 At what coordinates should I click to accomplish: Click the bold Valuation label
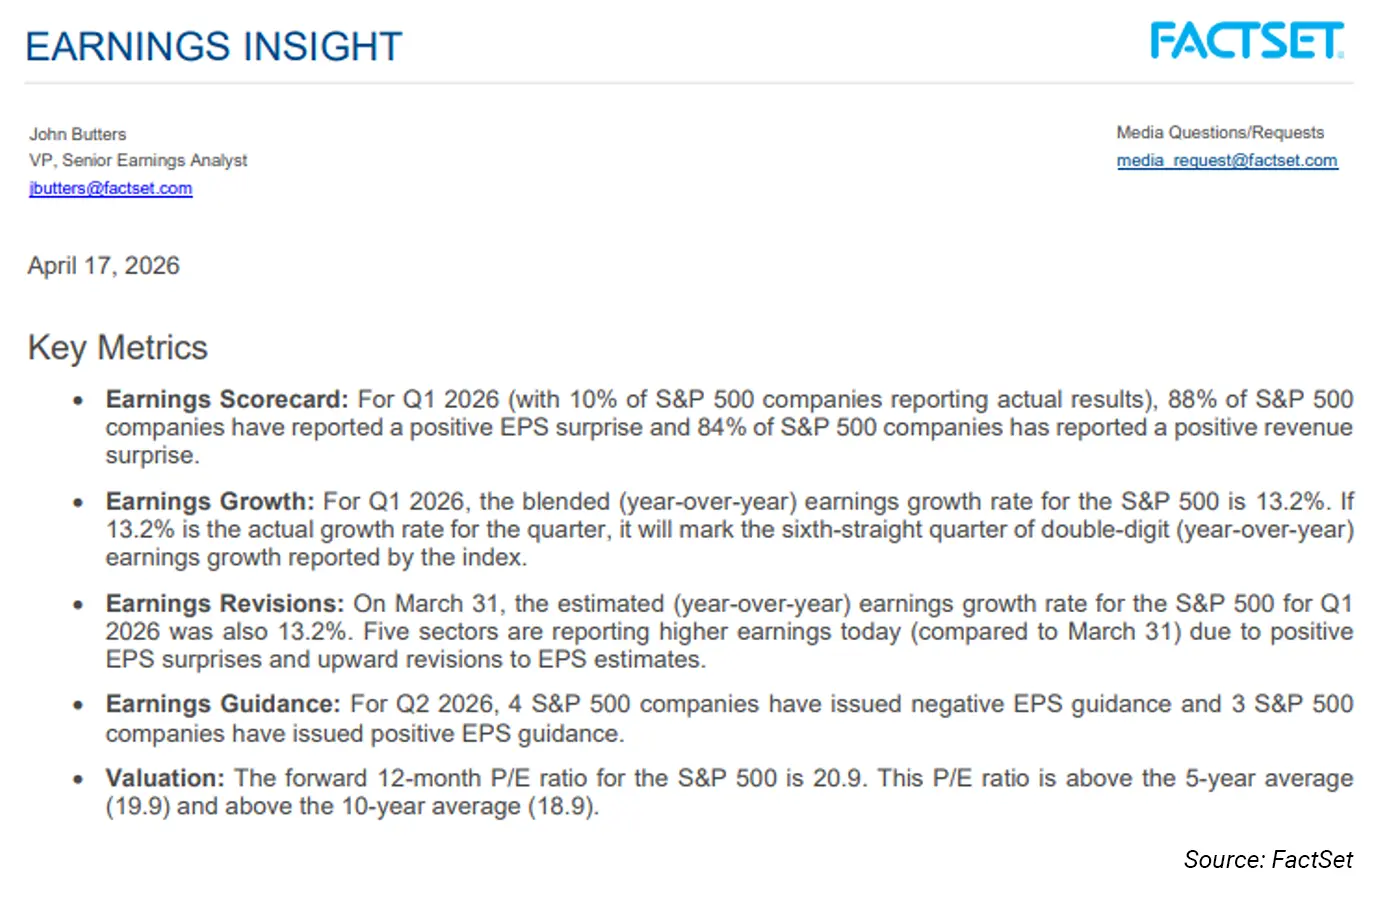coord(165,779)
